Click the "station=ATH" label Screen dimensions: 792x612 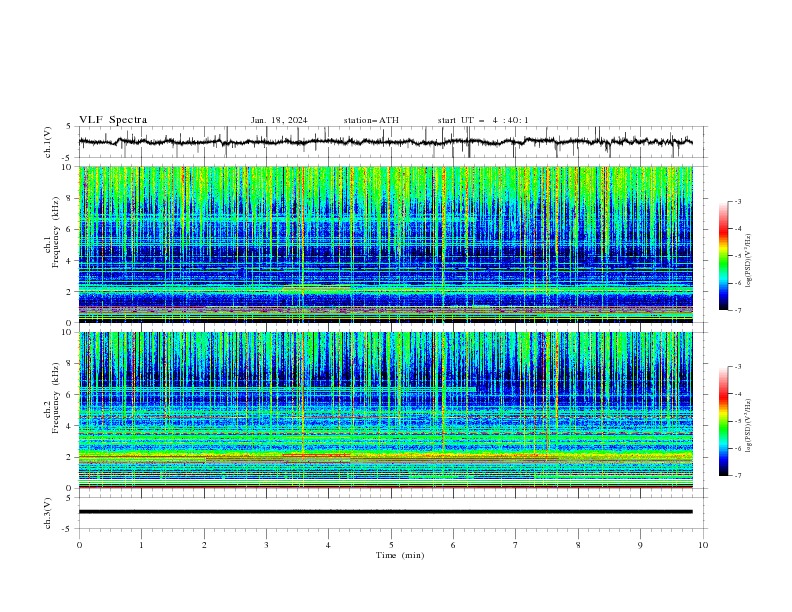pos(371,120)
